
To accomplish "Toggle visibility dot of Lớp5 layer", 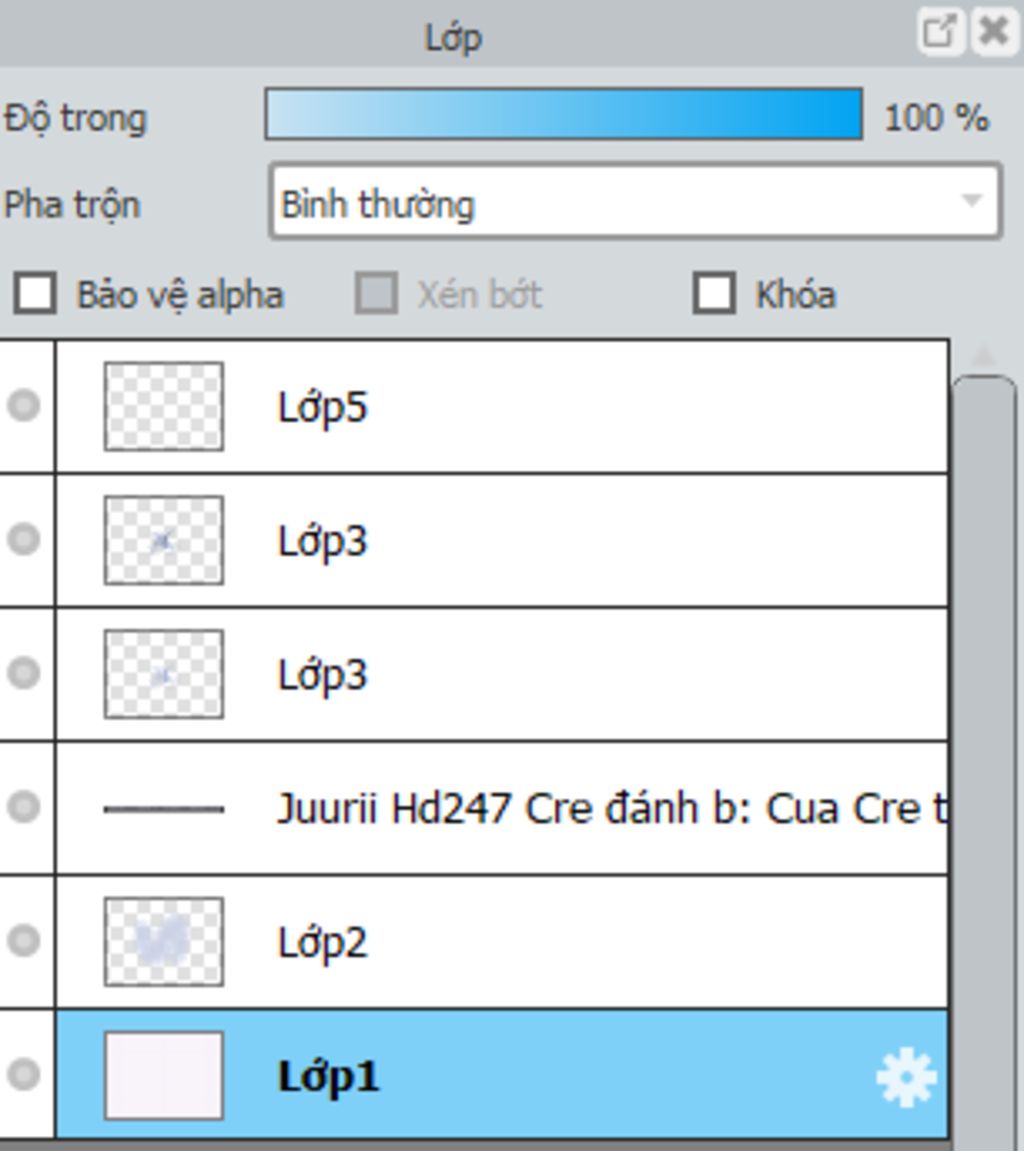I will click(x=23, y=406).
